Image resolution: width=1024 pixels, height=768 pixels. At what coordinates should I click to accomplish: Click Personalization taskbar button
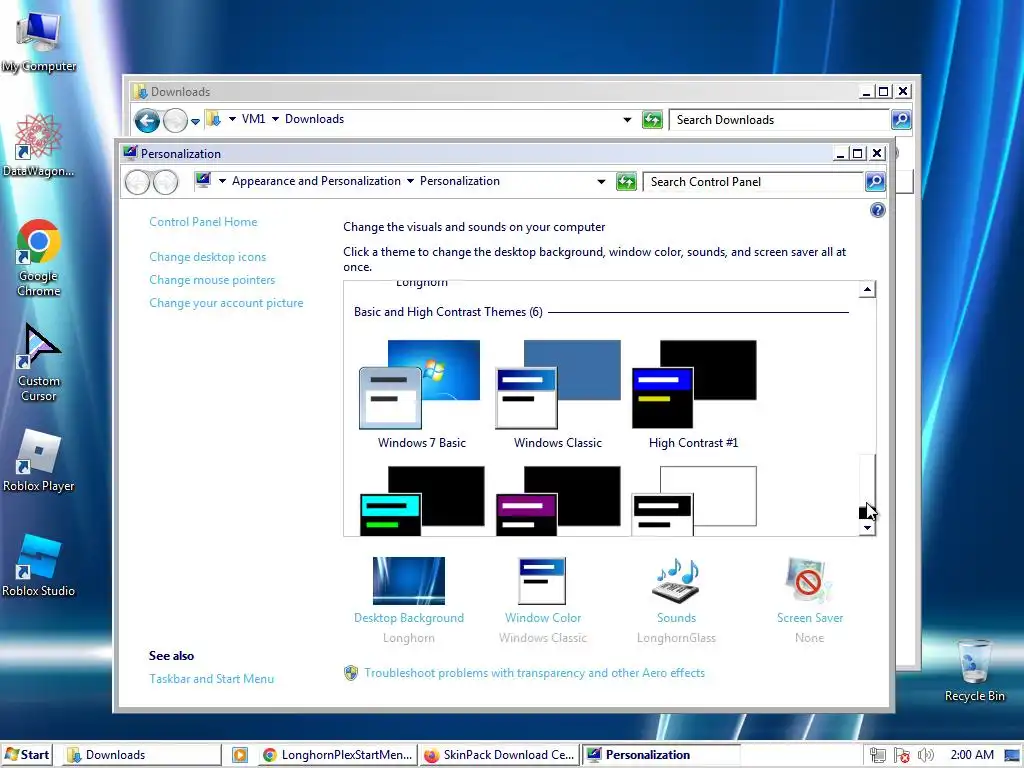click(x=661, y=755)
